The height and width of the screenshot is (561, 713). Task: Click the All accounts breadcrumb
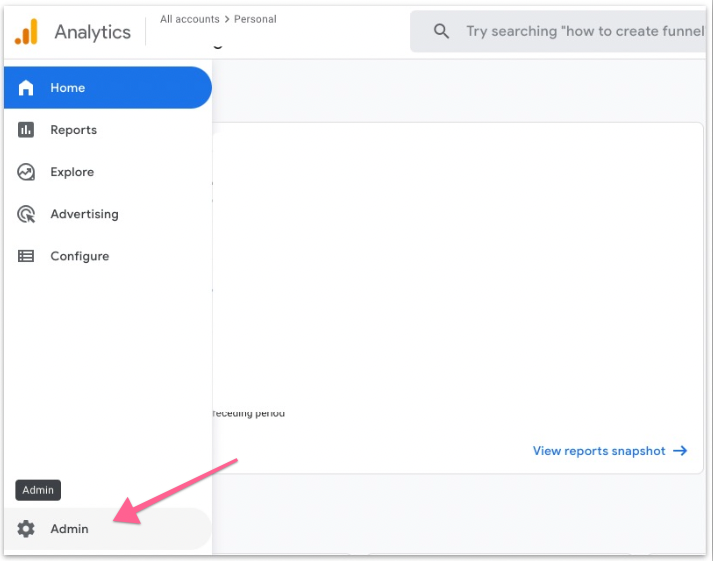click(190, 19)
